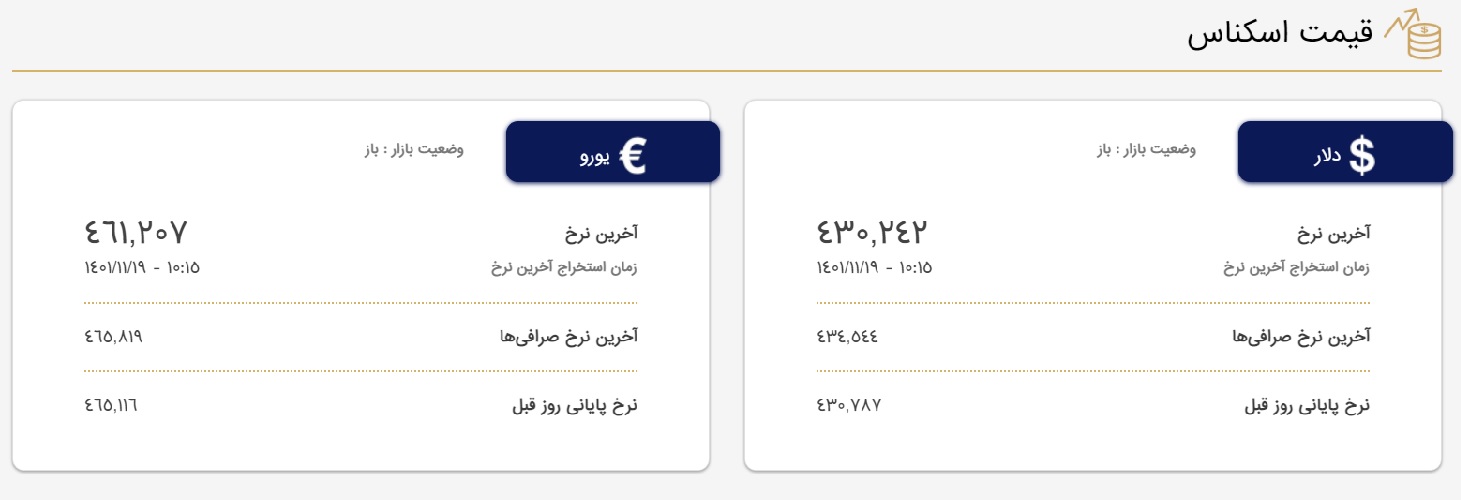Click euro card market status text

click(413, 150)
